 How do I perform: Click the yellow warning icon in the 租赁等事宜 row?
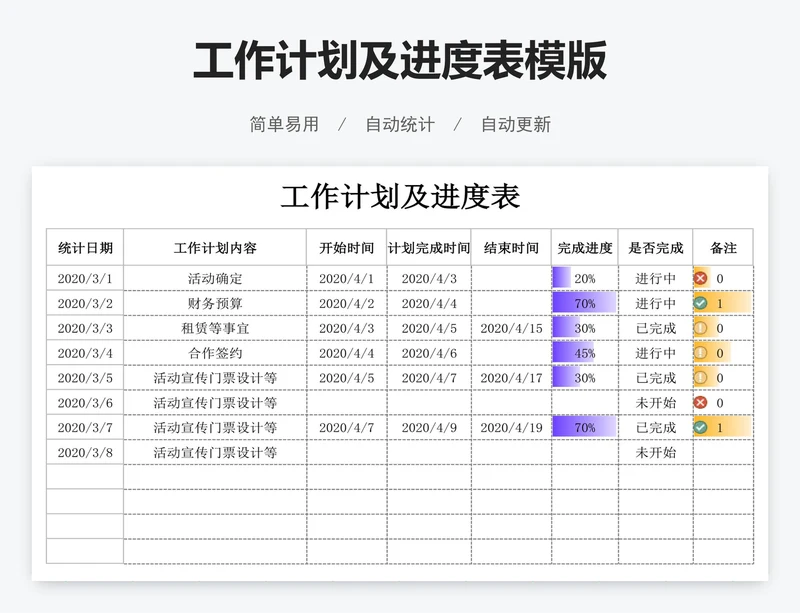(701, 328)
